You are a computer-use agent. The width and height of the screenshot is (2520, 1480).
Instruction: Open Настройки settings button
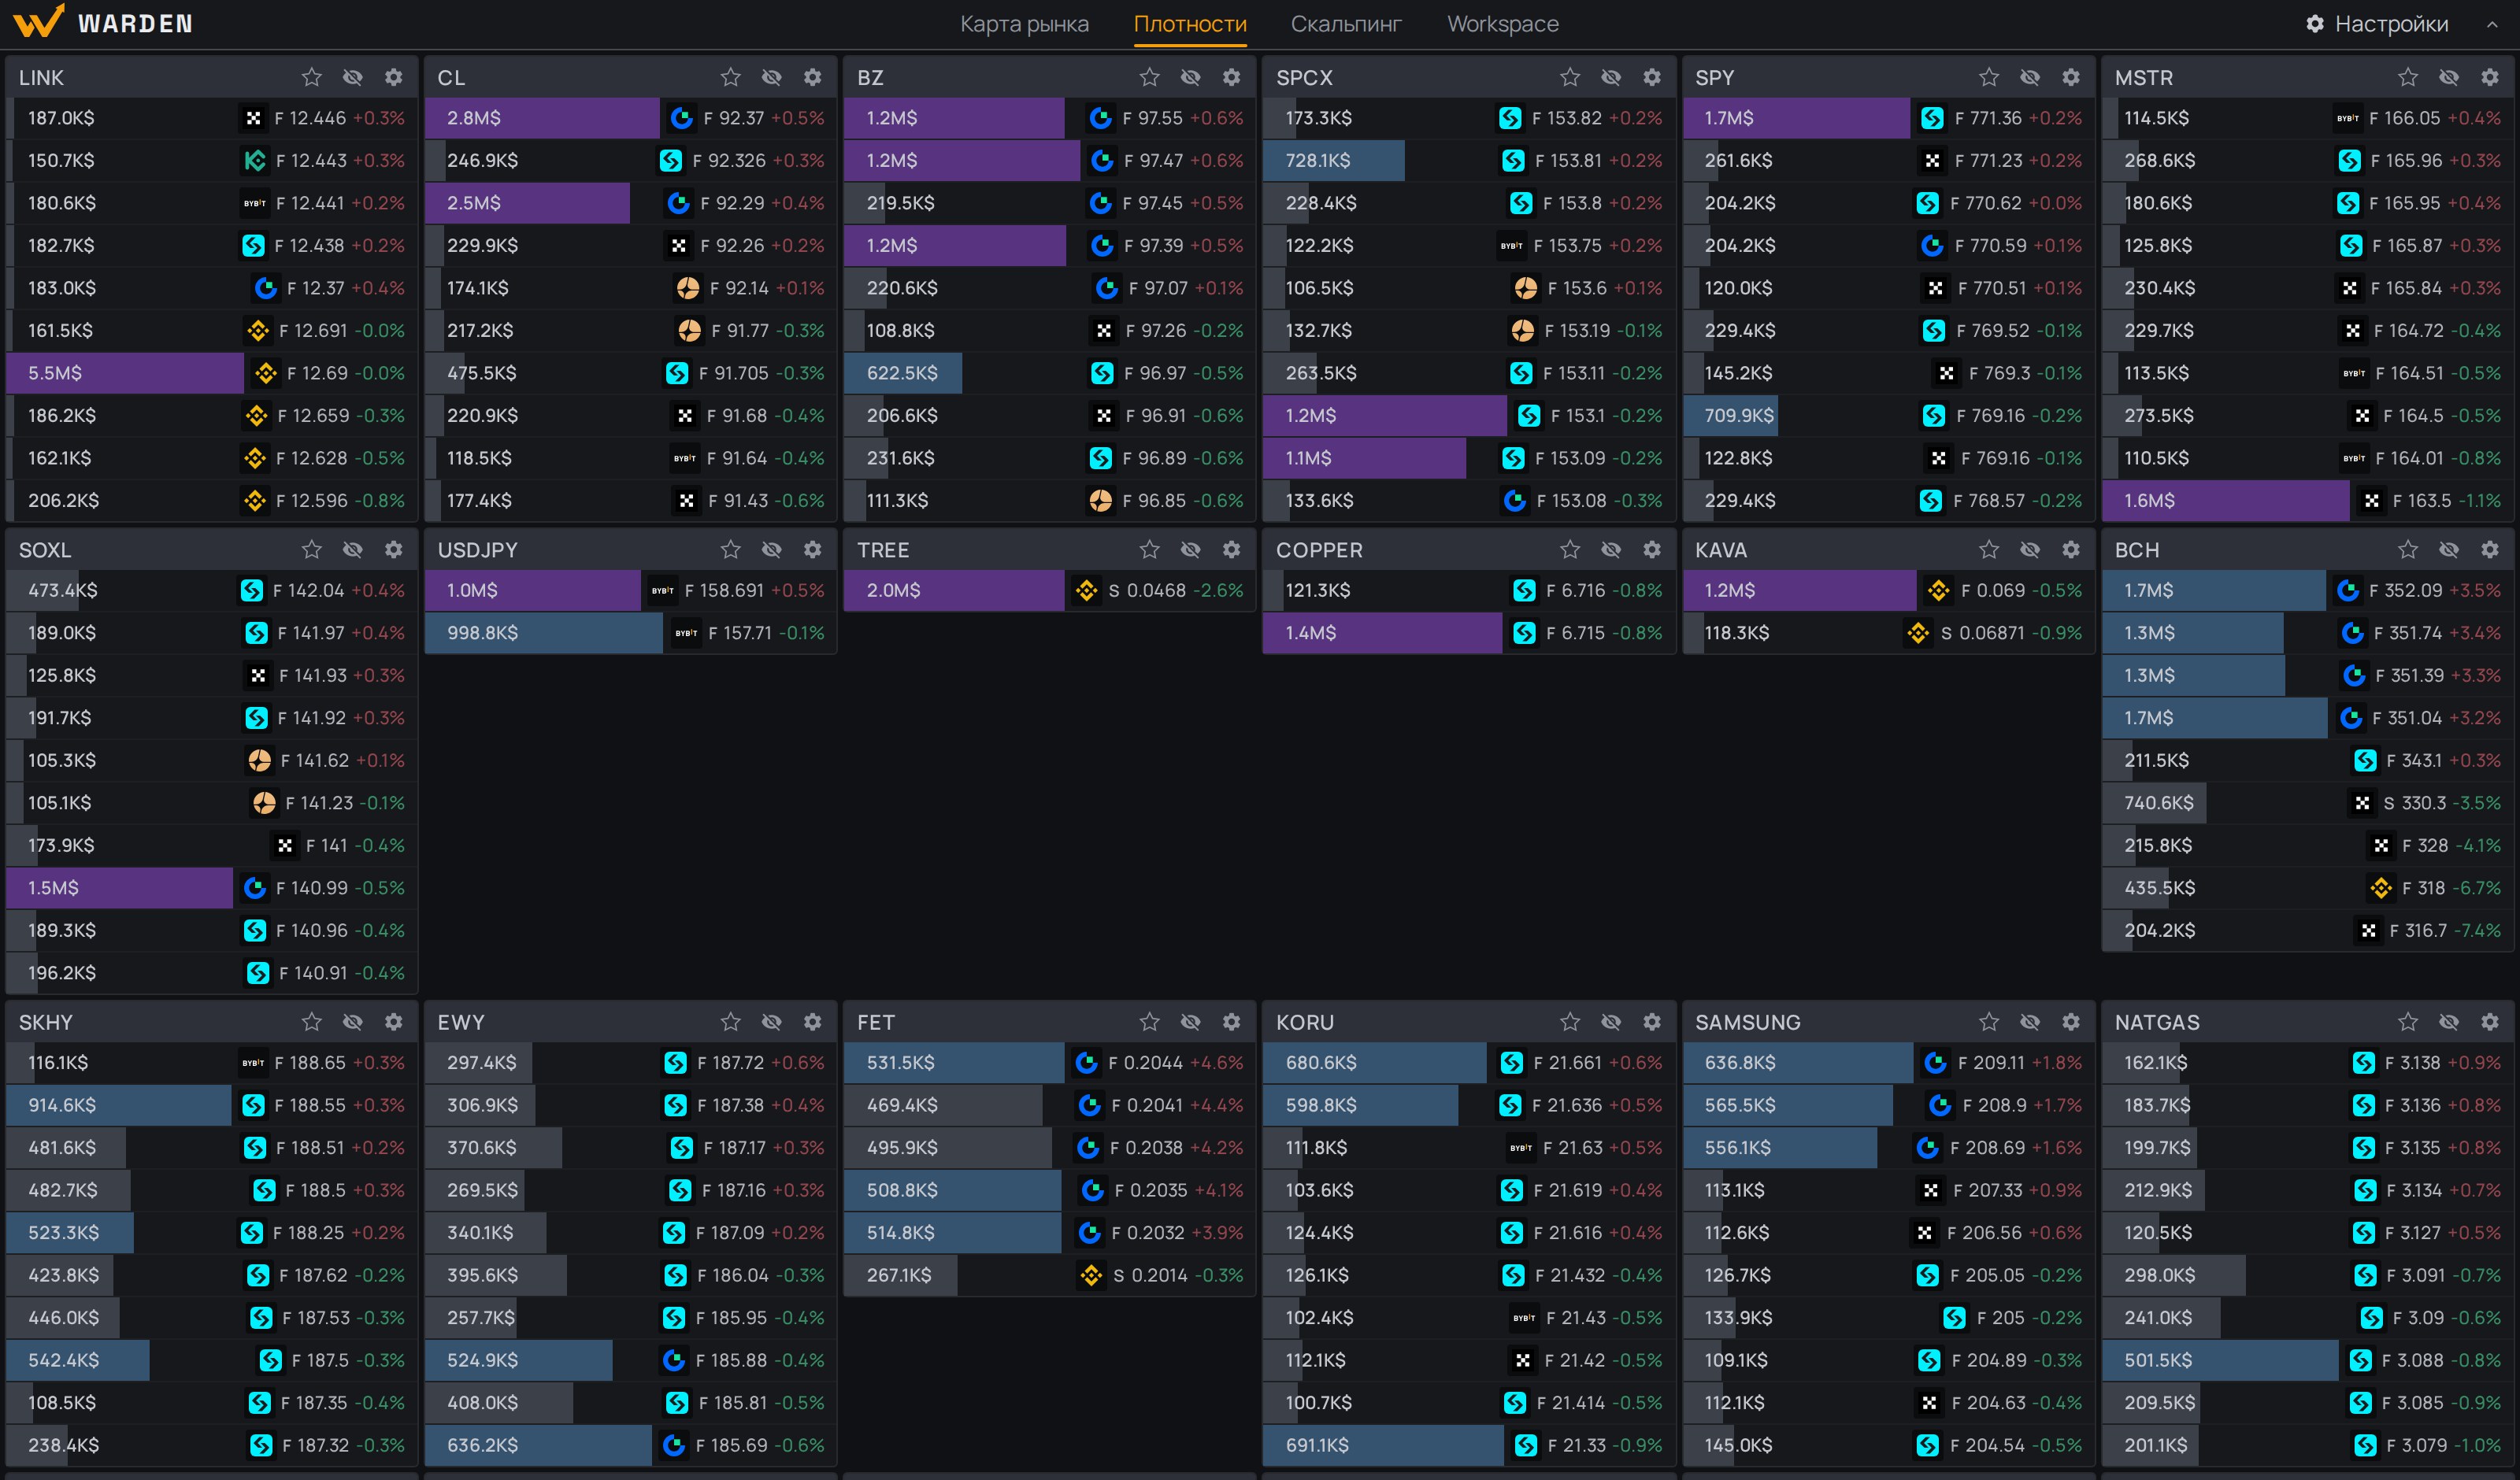click(x=2377, y=24)
